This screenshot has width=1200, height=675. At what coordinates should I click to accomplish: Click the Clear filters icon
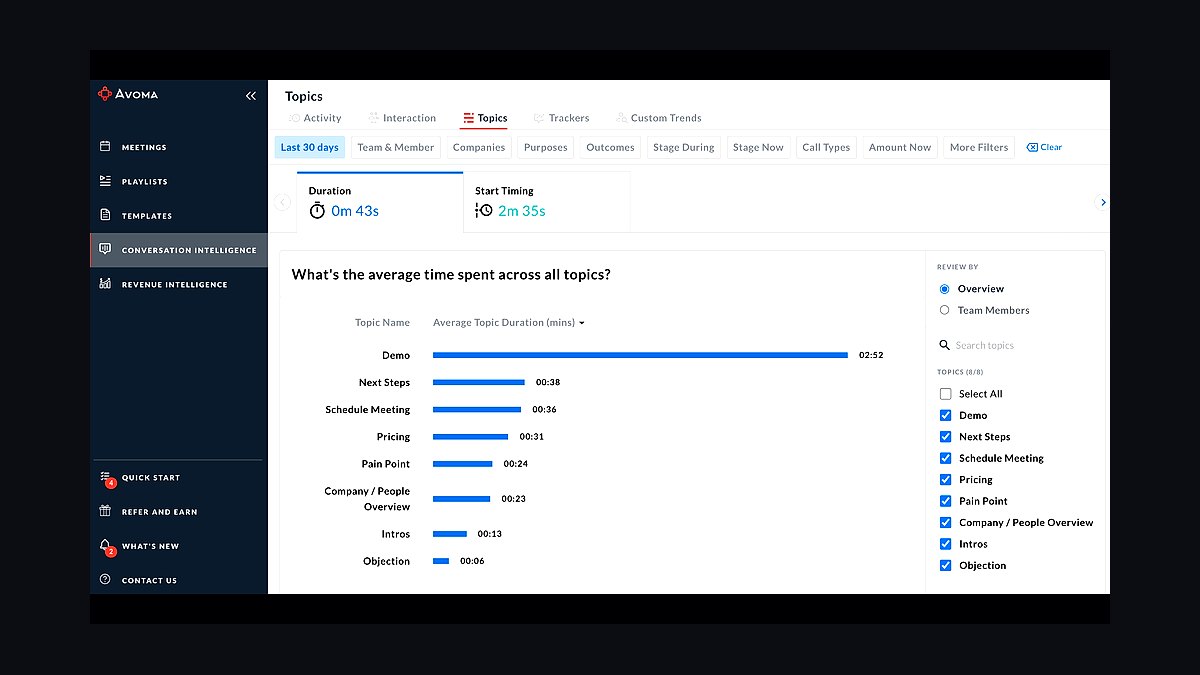coord(1032,147)
